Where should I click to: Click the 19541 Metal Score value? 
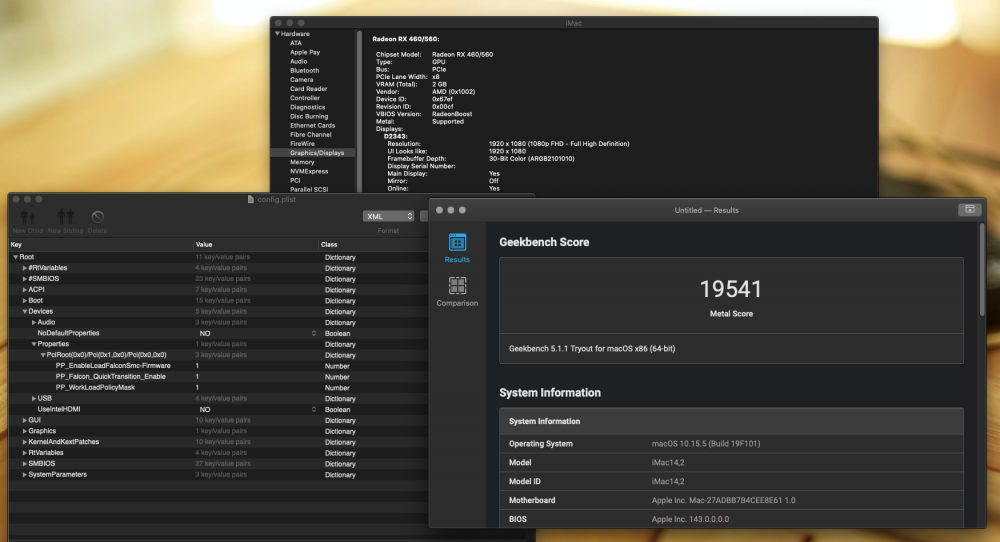731,289
